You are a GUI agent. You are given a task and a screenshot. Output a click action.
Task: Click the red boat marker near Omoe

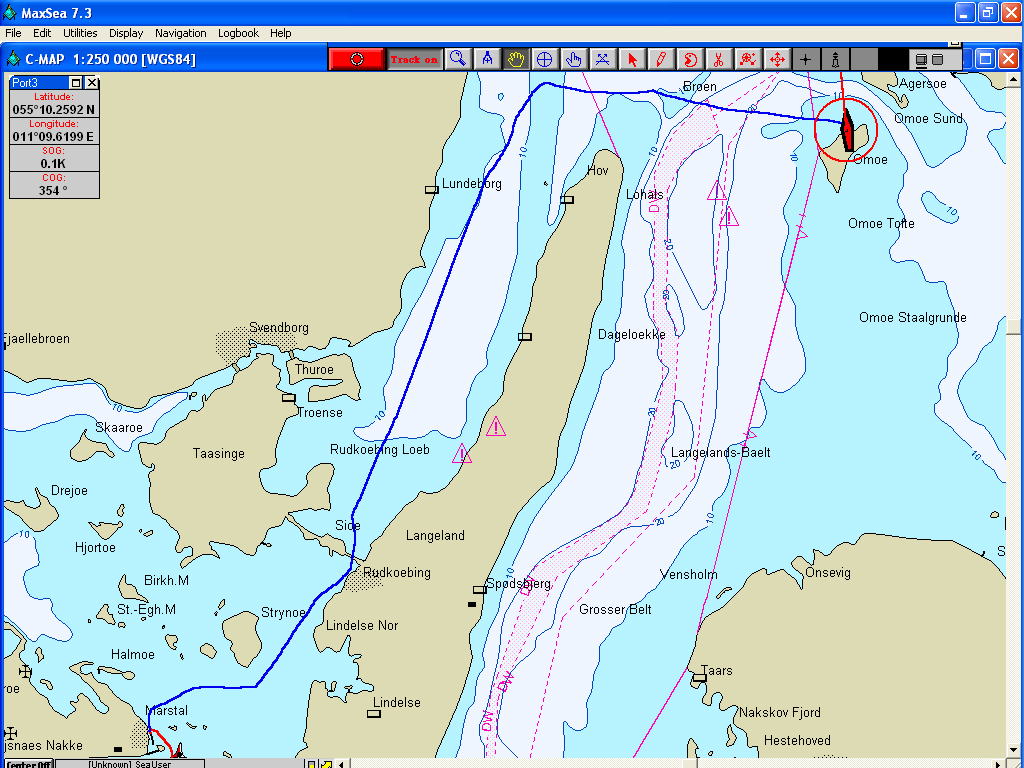click(x=847, y=129)
